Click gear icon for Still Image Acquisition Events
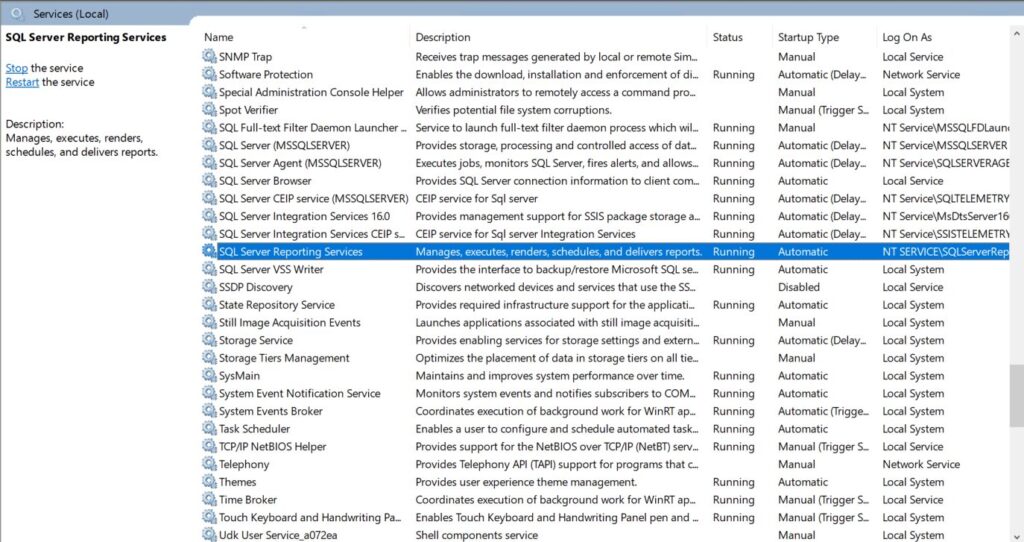The height and width of the screenshot is (542, 1024). click(209, 321)
